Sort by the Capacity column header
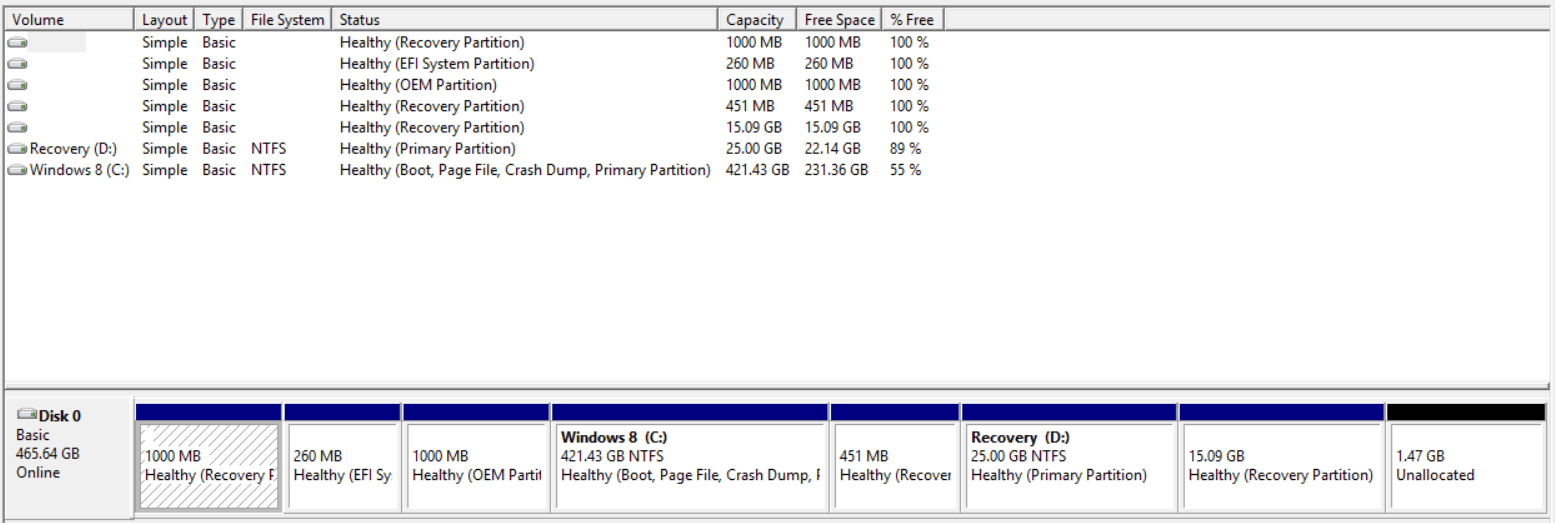This screenshot has width=1555, height=523. [758, 19]
